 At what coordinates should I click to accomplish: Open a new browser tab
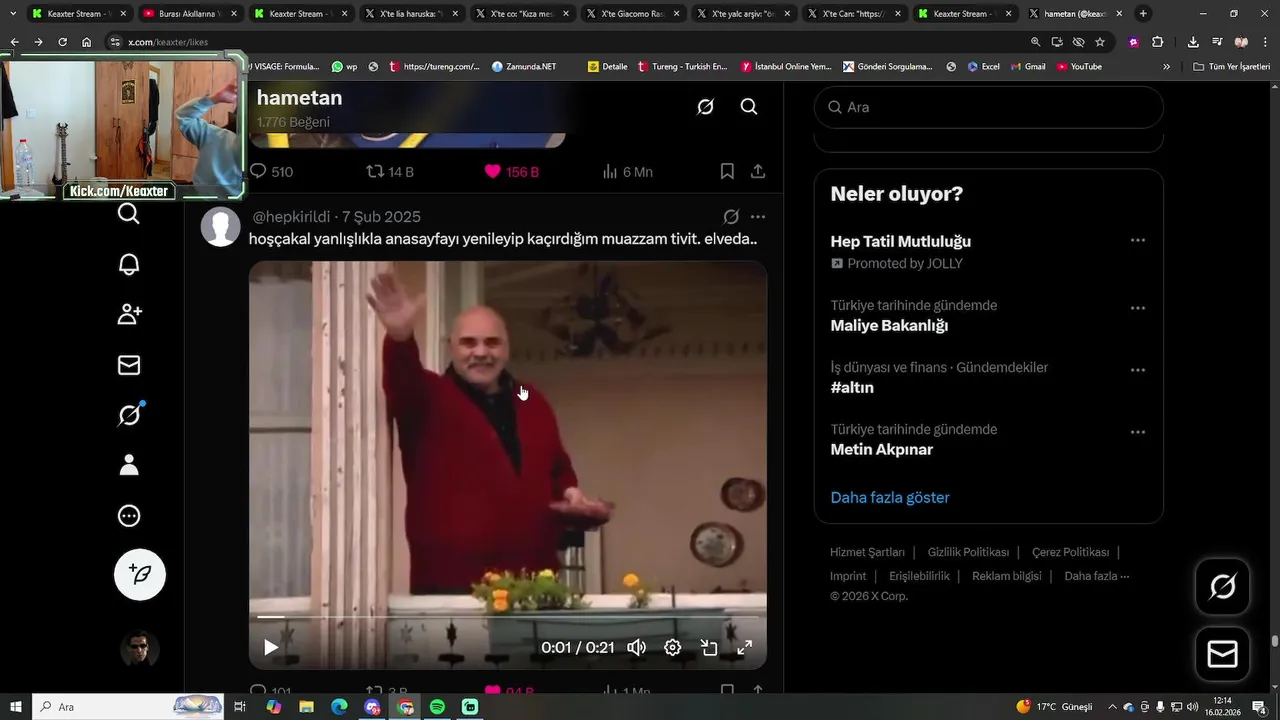pyautogui.click(x=1143, y=14)
